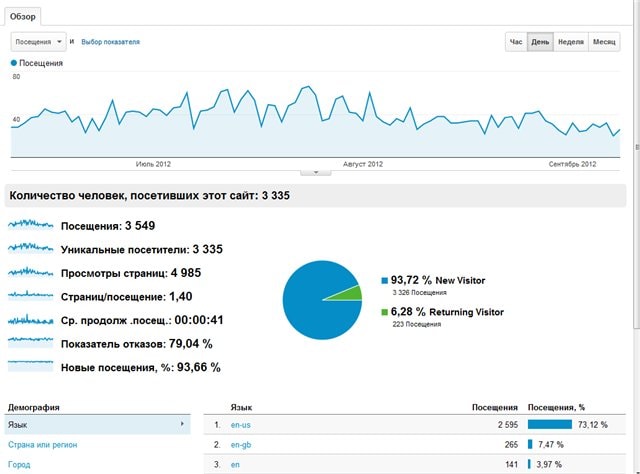This screenshot has height=474, width=640.
Task: Click the en-us language link
Action: [x=240, y=425]
